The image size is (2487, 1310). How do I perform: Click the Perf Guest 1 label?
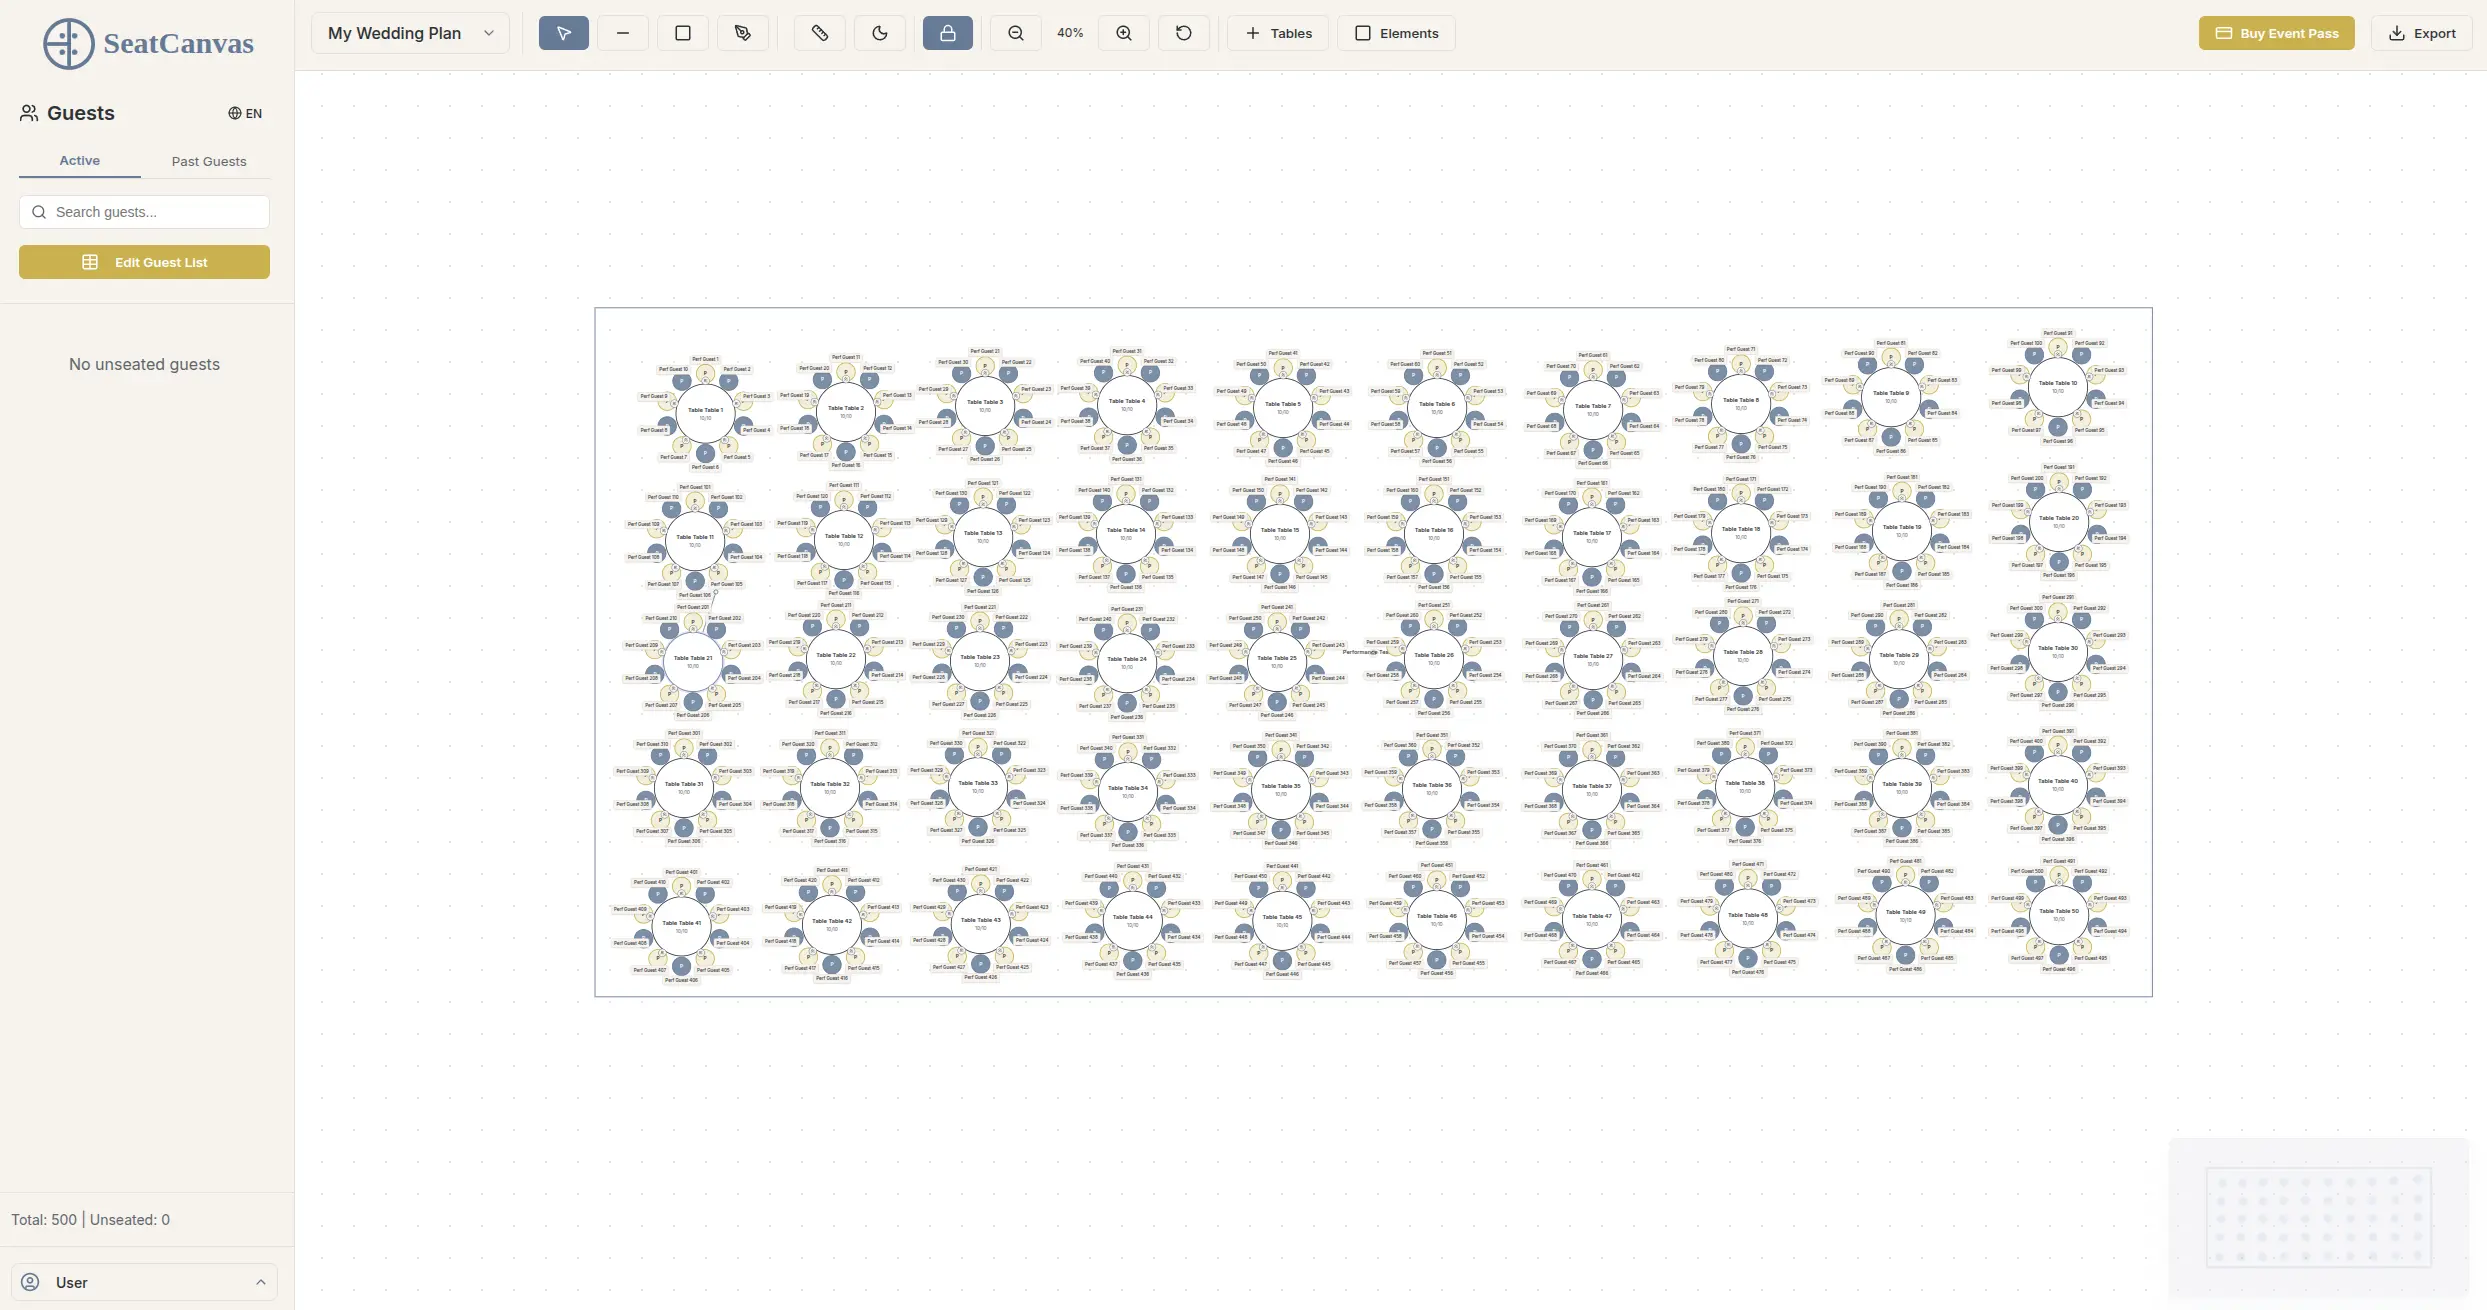click(705, 359)
